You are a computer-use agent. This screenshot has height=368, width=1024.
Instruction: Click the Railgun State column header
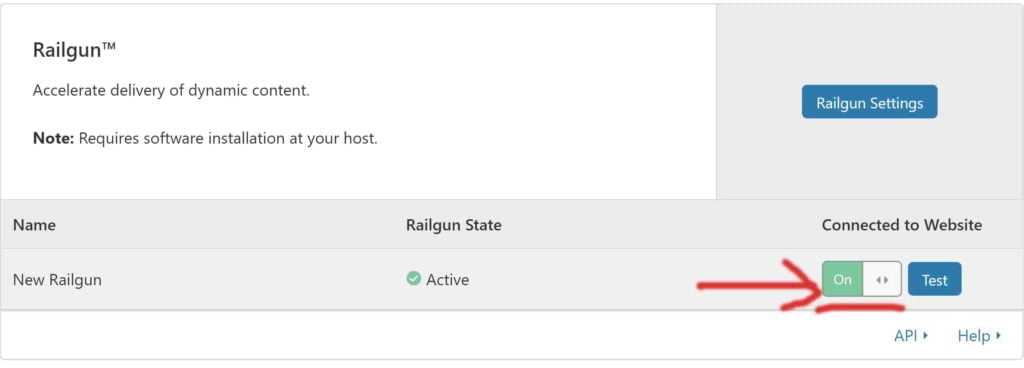coord(454,225)
